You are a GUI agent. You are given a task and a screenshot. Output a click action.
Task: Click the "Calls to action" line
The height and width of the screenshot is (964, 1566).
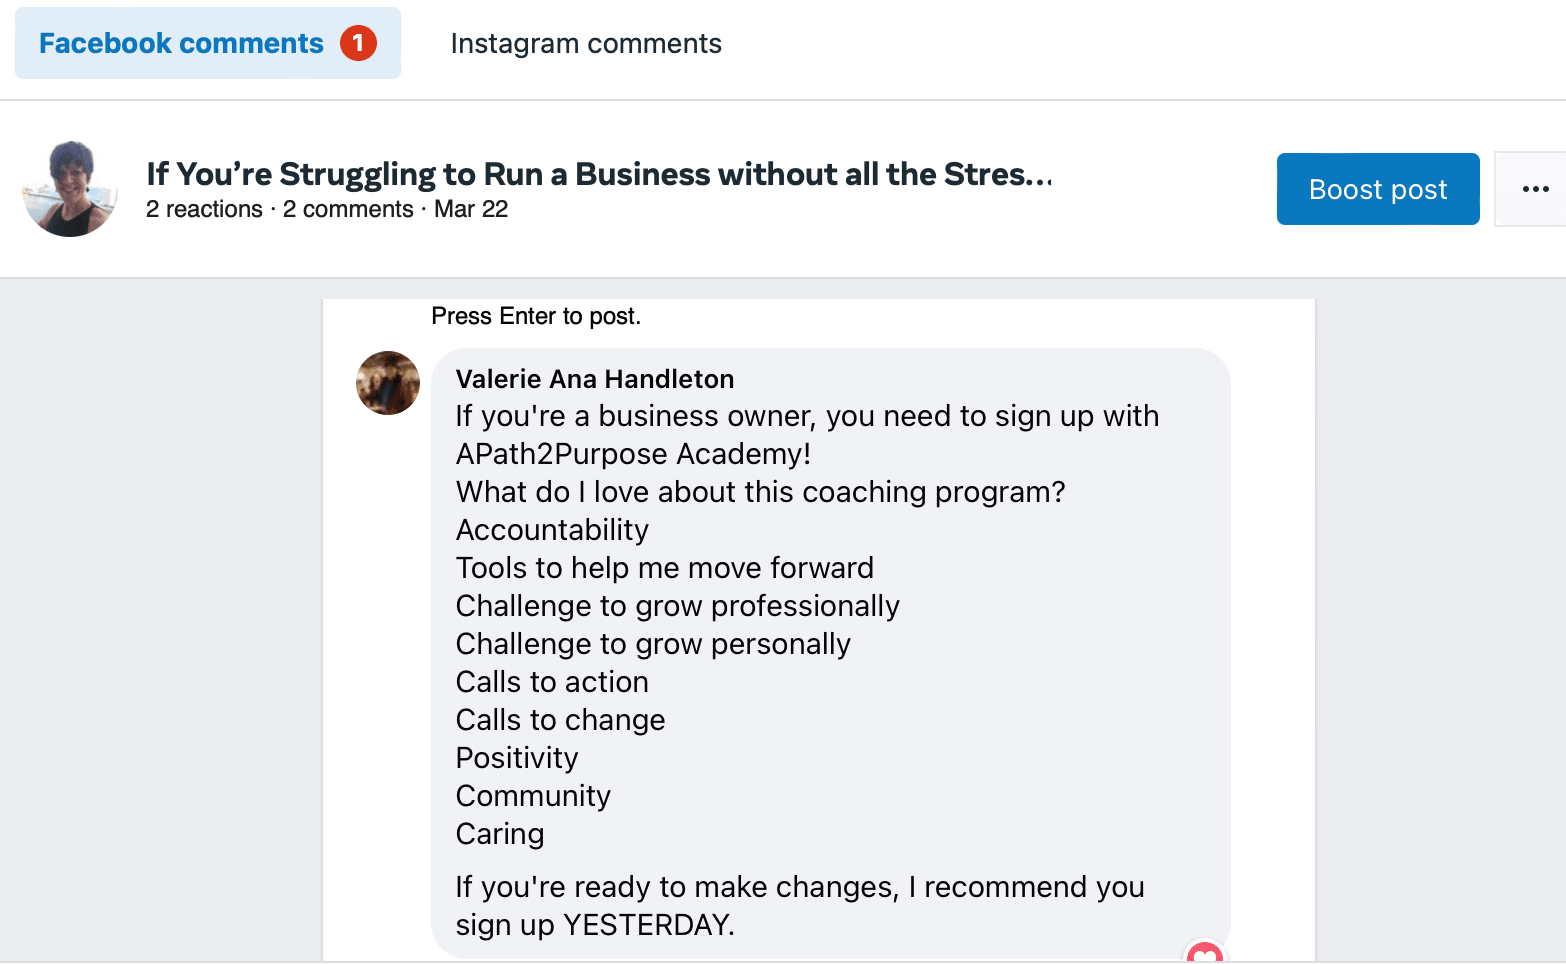pyautogui.click(x=552, y=682)
